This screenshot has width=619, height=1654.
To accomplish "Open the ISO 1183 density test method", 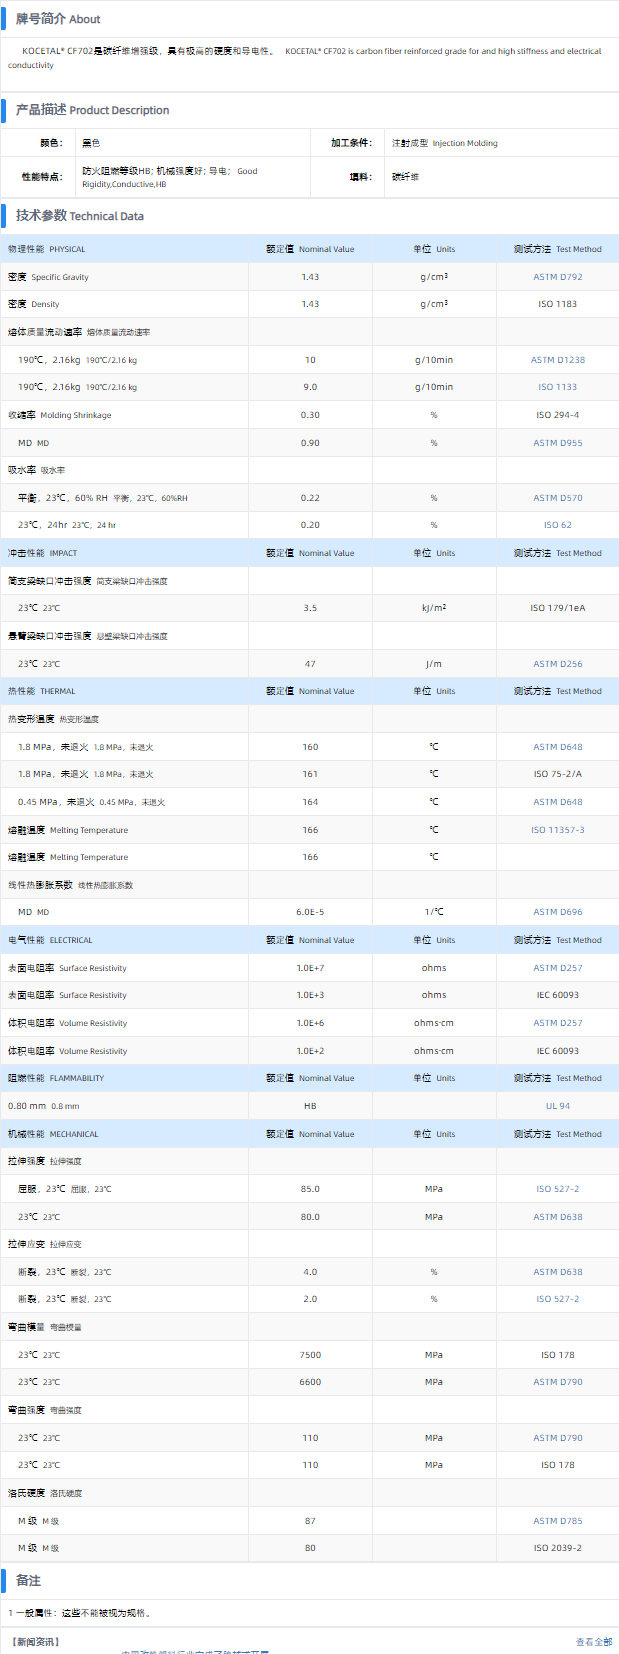I will tap(557, 304).
